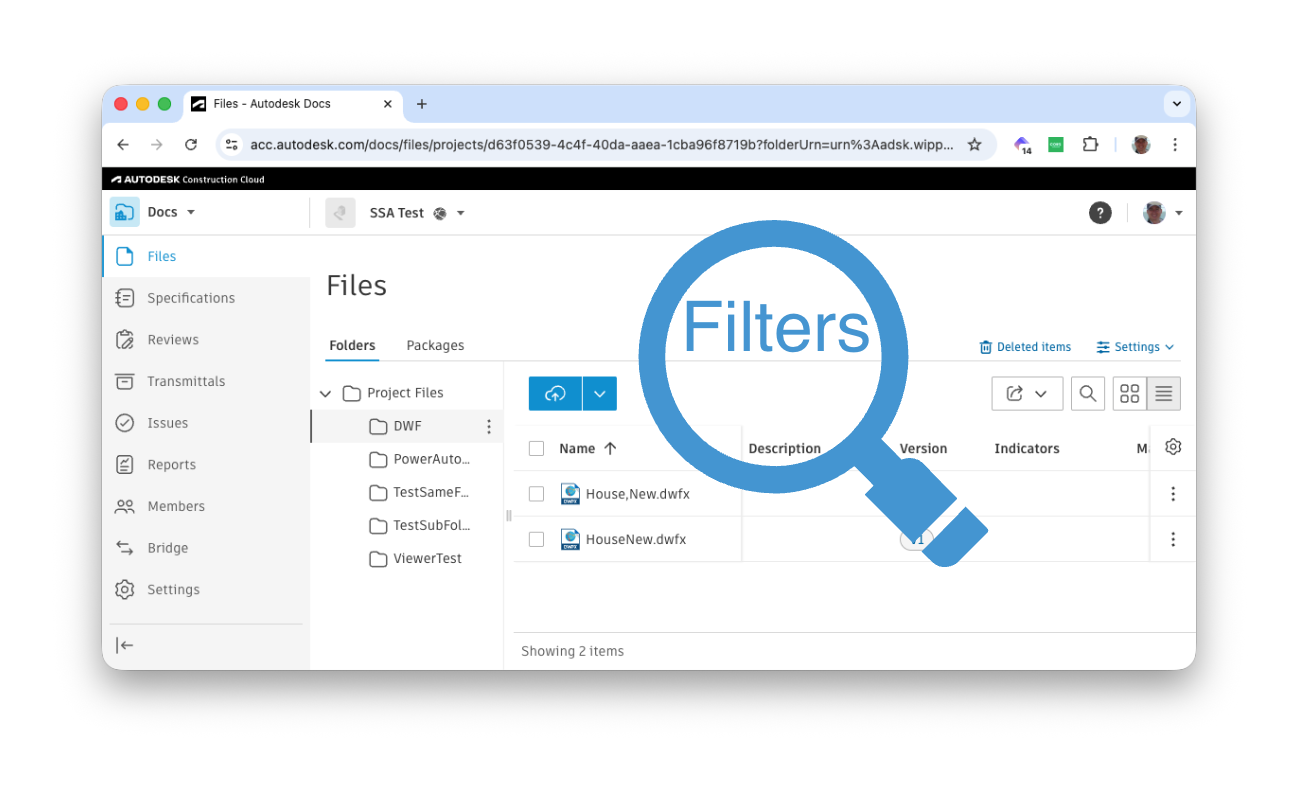Collapse the Project Files tree

tap(325, 394)
